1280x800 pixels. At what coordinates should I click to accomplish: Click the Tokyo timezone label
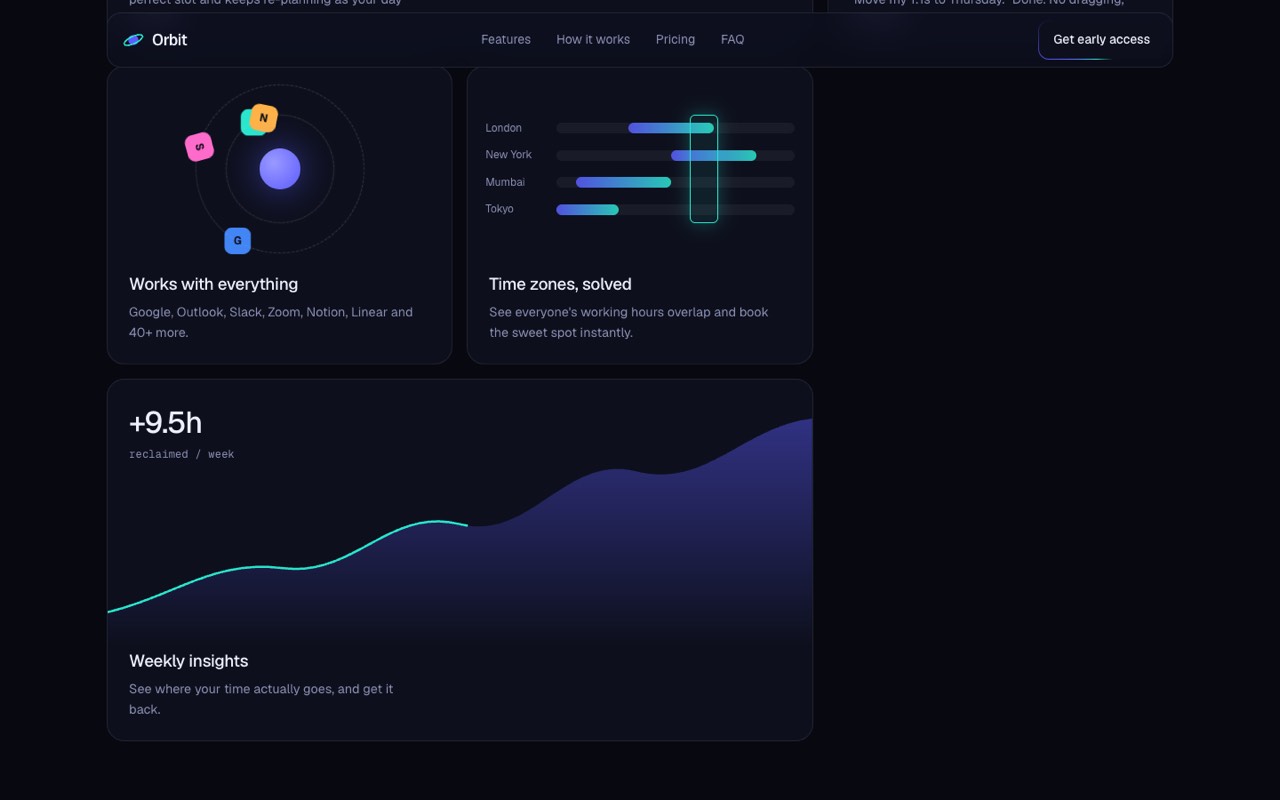point(499,209)
